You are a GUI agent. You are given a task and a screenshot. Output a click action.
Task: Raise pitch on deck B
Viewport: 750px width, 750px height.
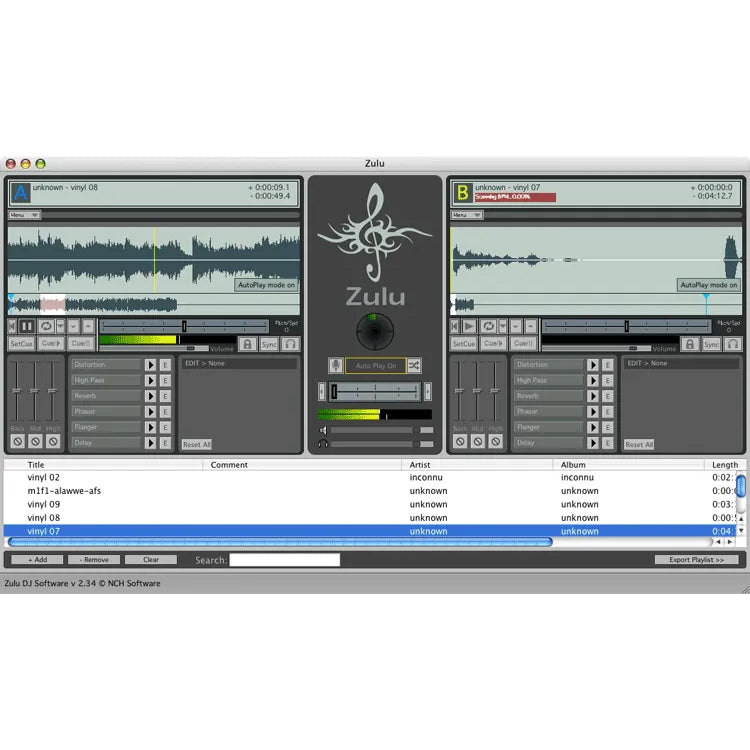(x=530, y=327)
